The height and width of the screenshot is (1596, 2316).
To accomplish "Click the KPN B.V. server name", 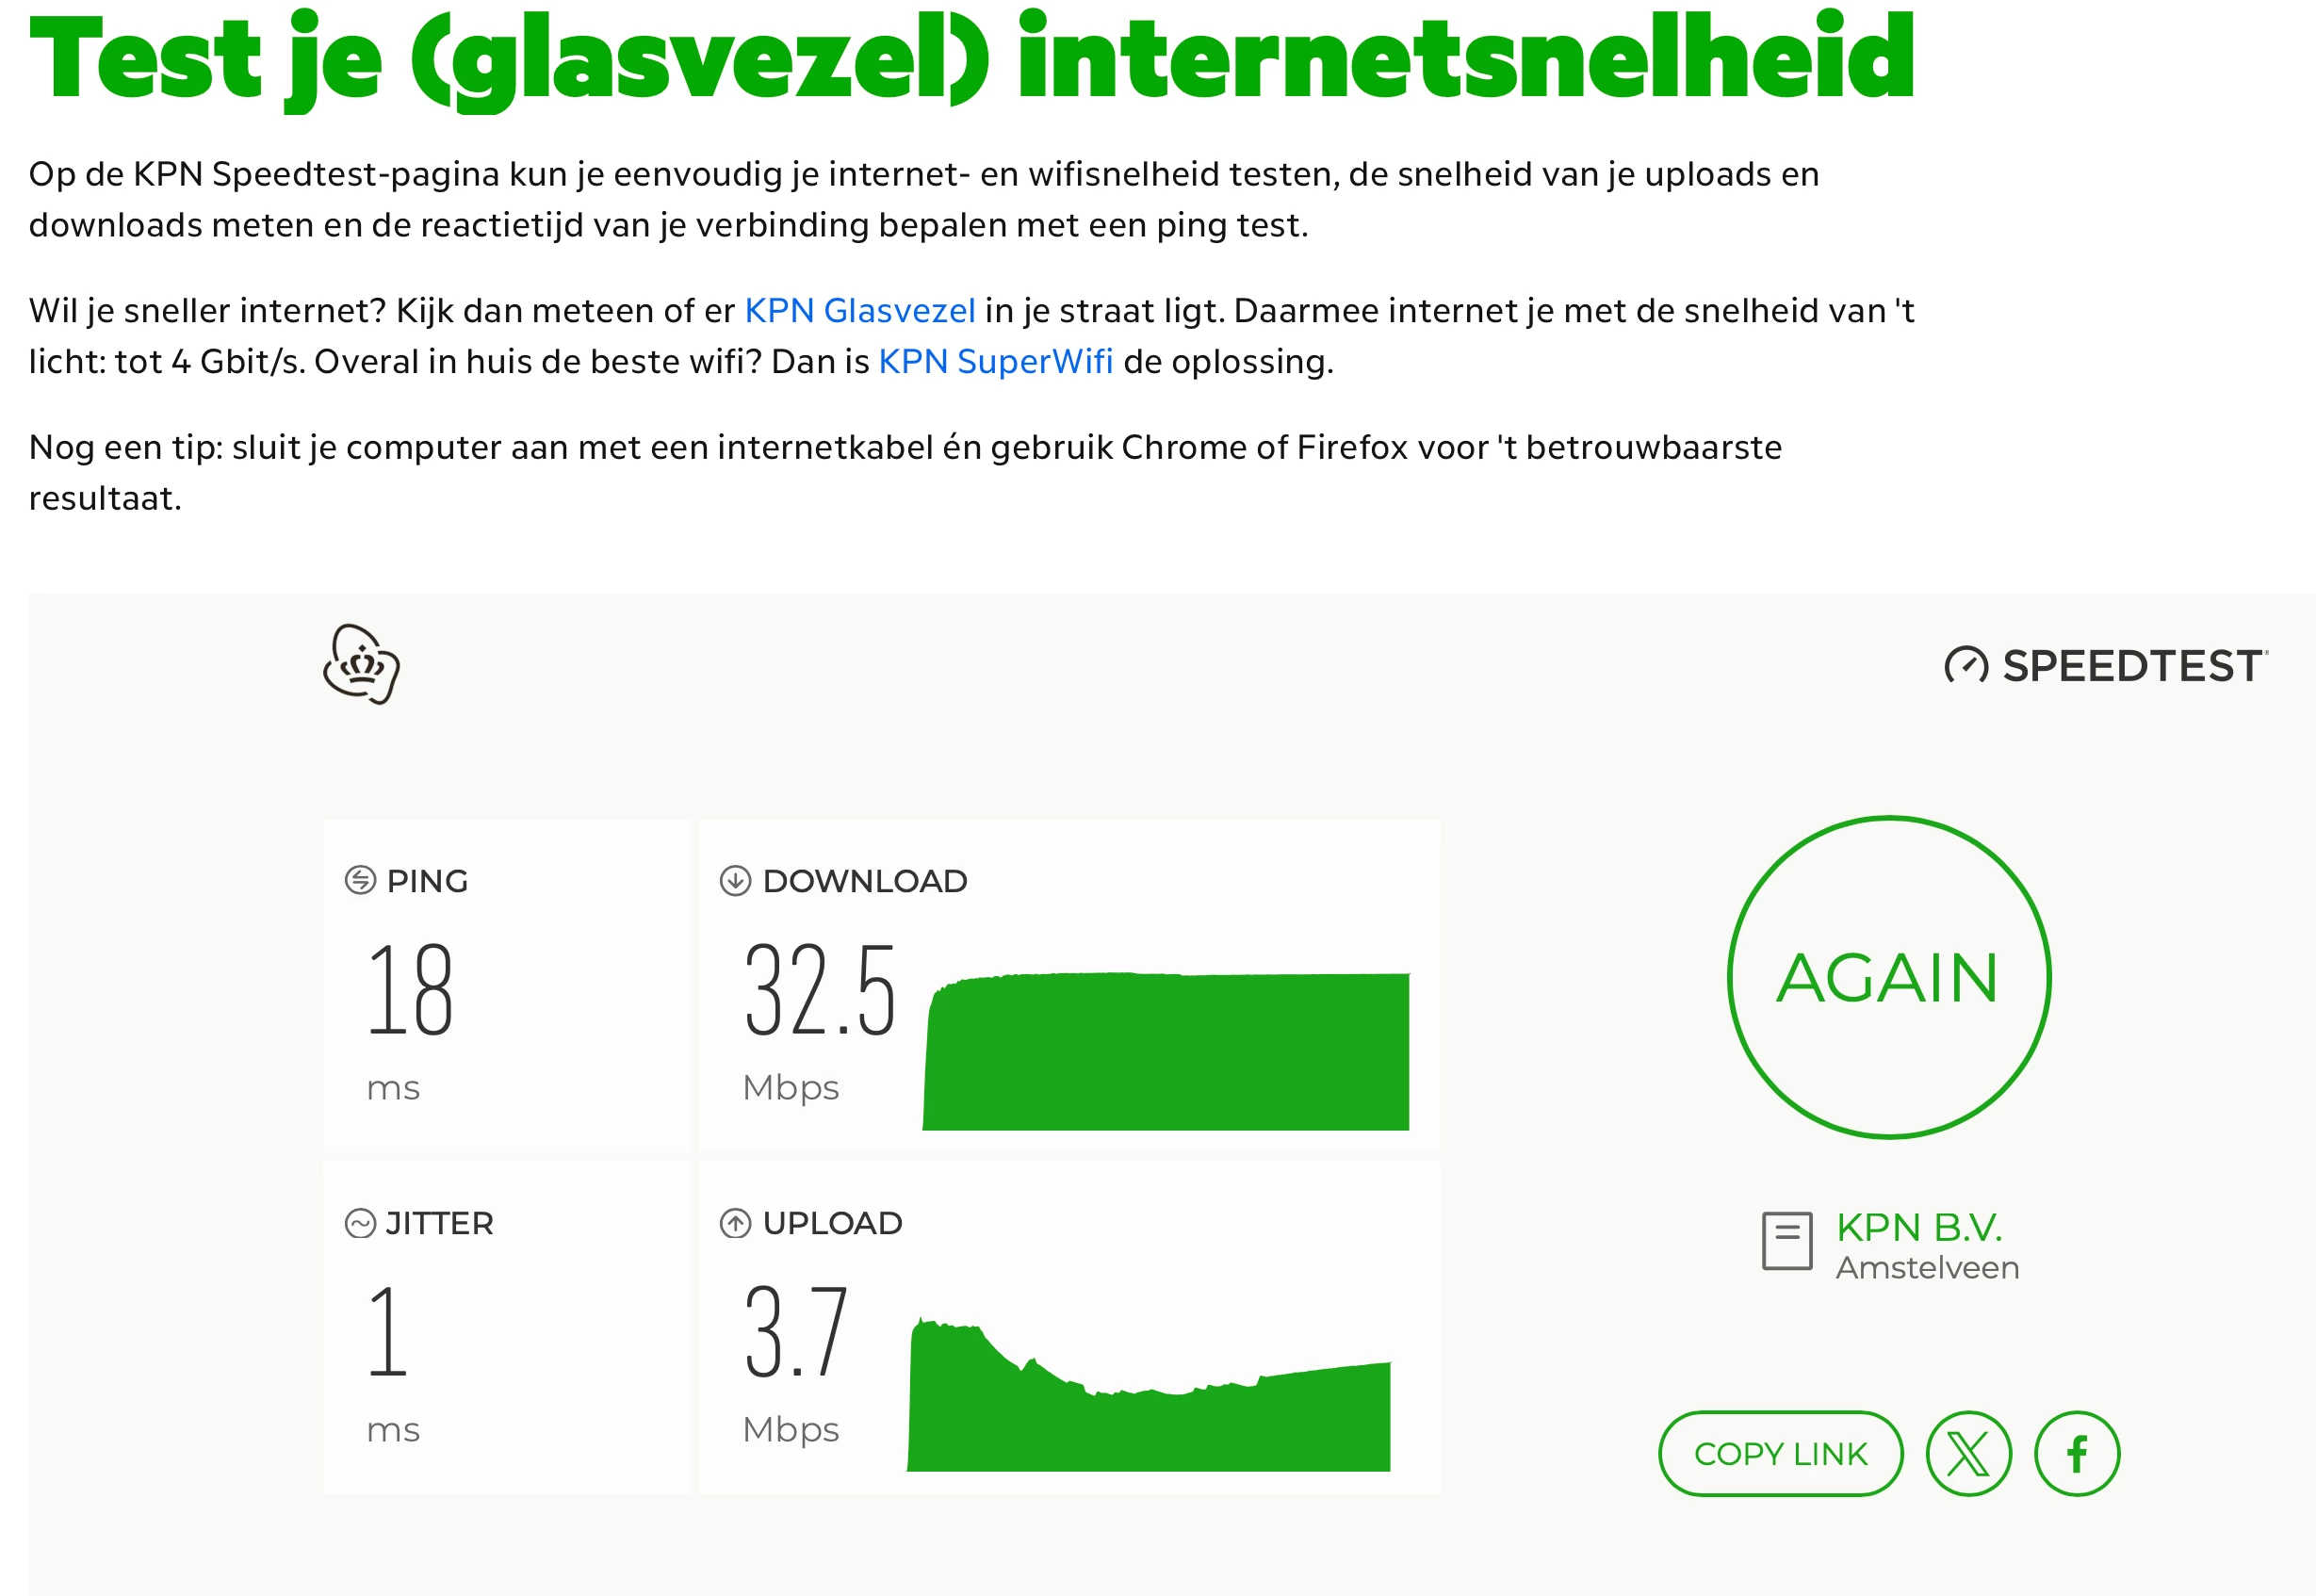I will [x=1918, y=1227].
